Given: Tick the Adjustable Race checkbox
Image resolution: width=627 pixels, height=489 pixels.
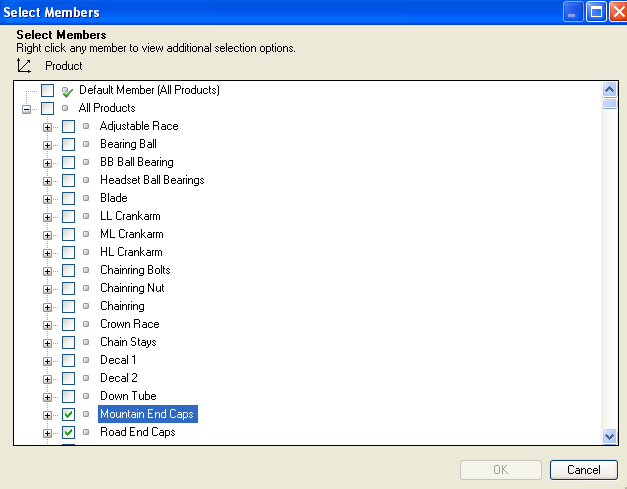Looking at the screenshot, I should pyautogui.click(x=68, y=126).
